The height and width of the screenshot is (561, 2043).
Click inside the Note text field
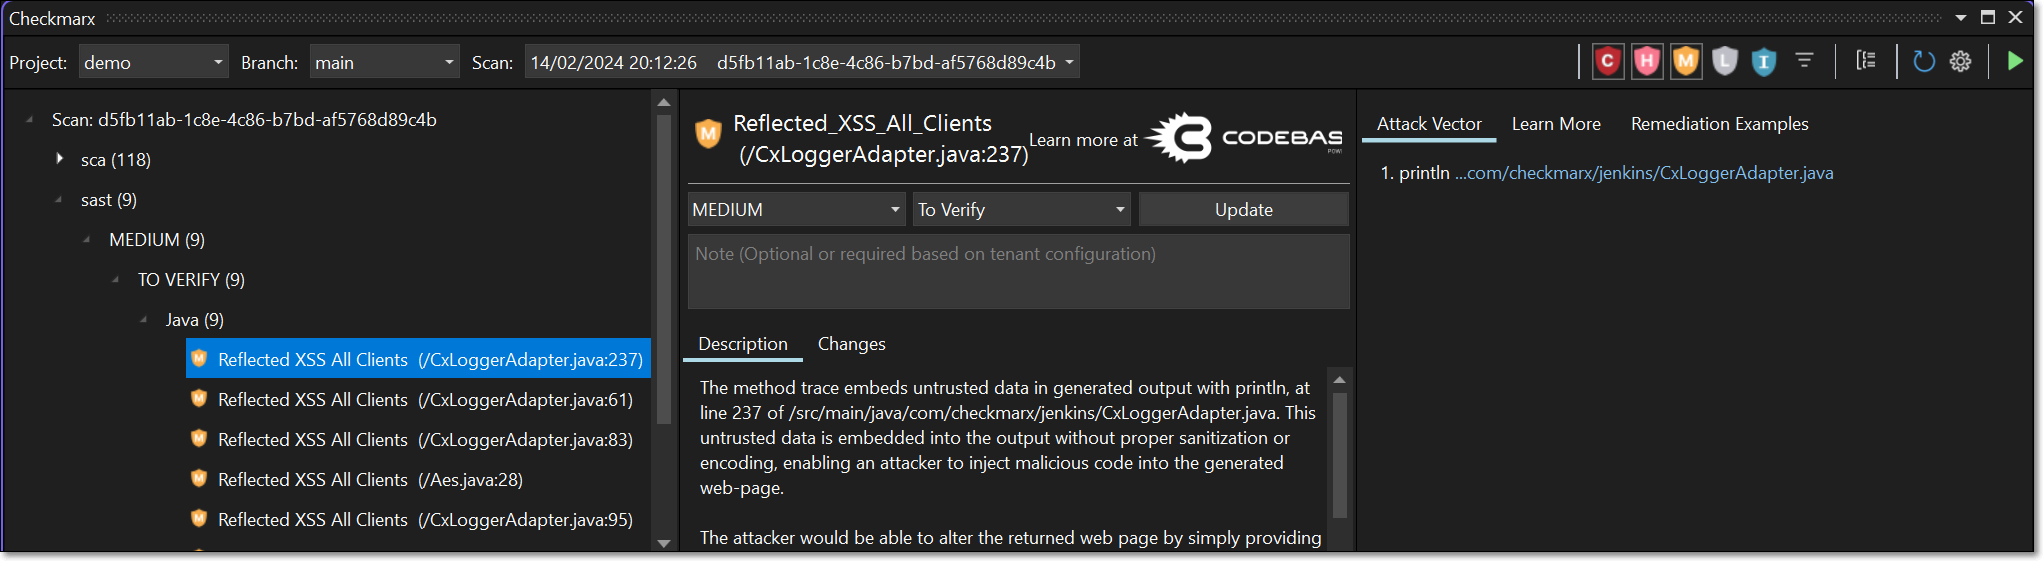click(x=1018, y=272)
